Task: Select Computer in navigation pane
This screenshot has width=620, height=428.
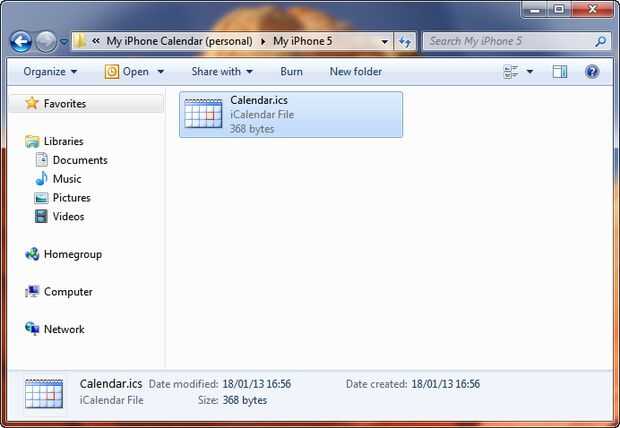Action: pyautogui.click(x=68, y=292)
